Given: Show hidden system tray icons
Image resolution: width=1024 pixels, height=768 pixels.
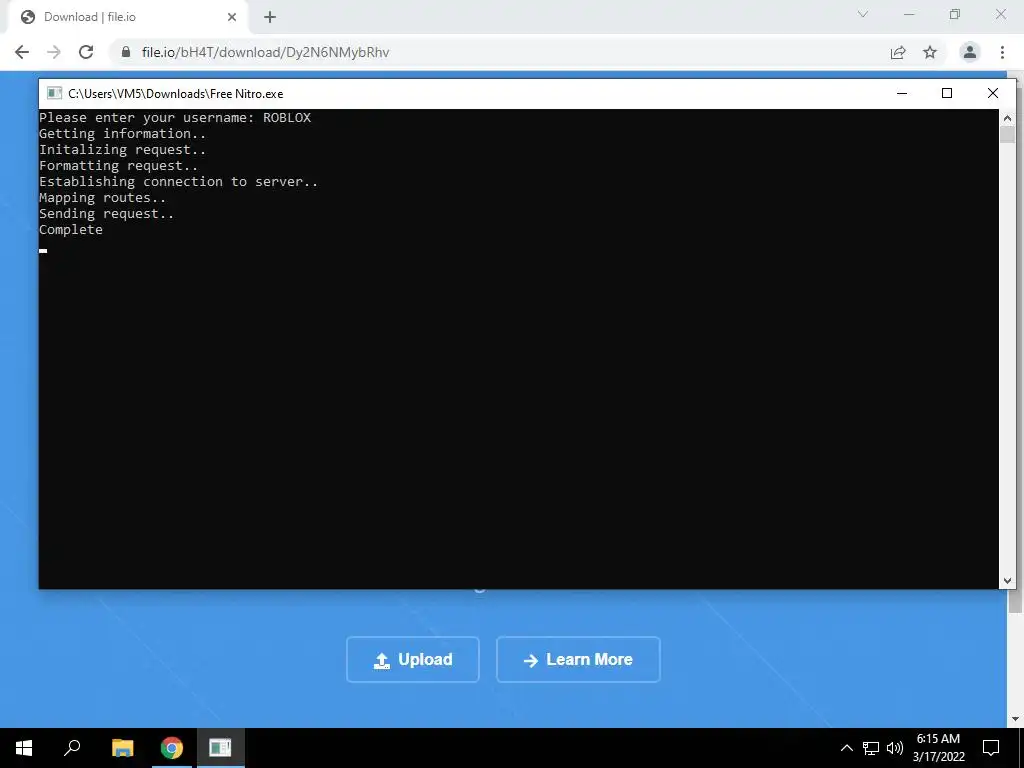Looking at the screenshot, I should pyautogui.click(x=846, y=748).
